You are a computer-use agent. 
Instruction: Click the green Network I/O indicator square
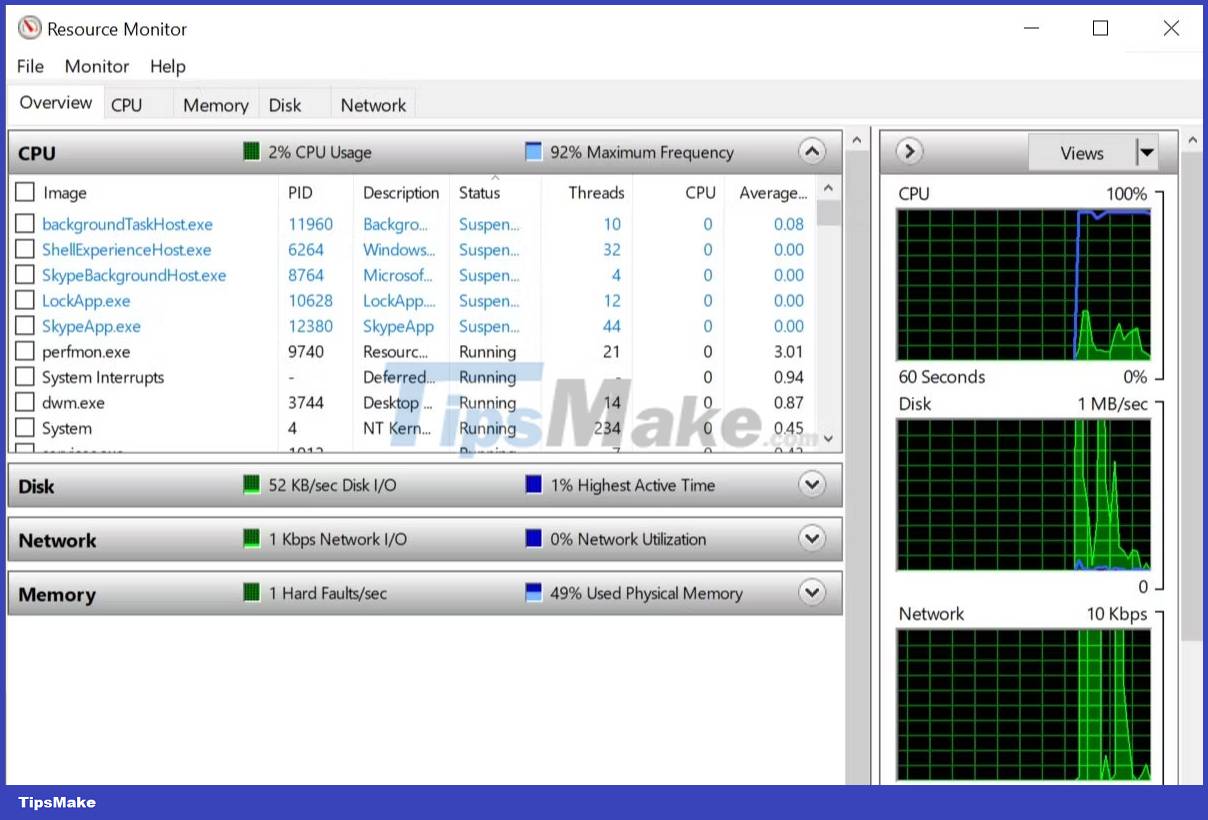pyautogui.click(x=250, y=539)
